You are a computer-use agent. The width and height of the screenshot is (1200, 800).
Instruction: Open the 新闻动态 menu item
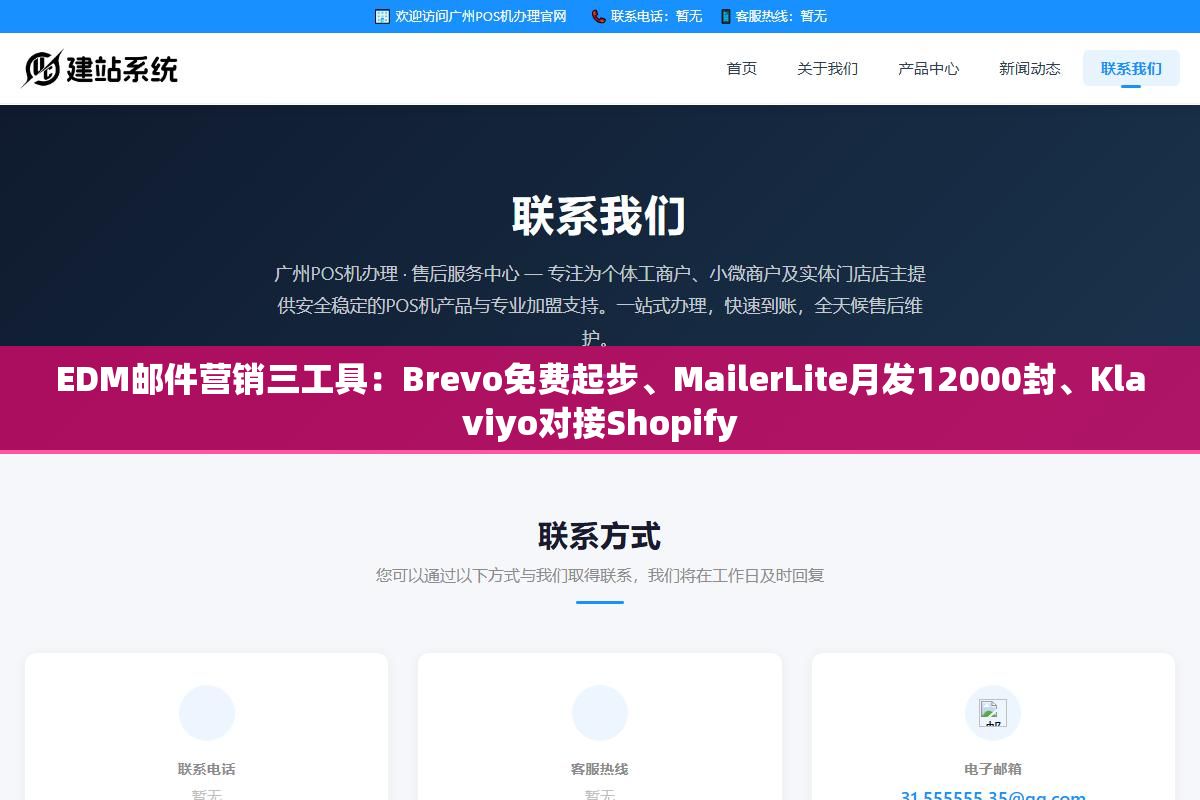coord(1029,68)
